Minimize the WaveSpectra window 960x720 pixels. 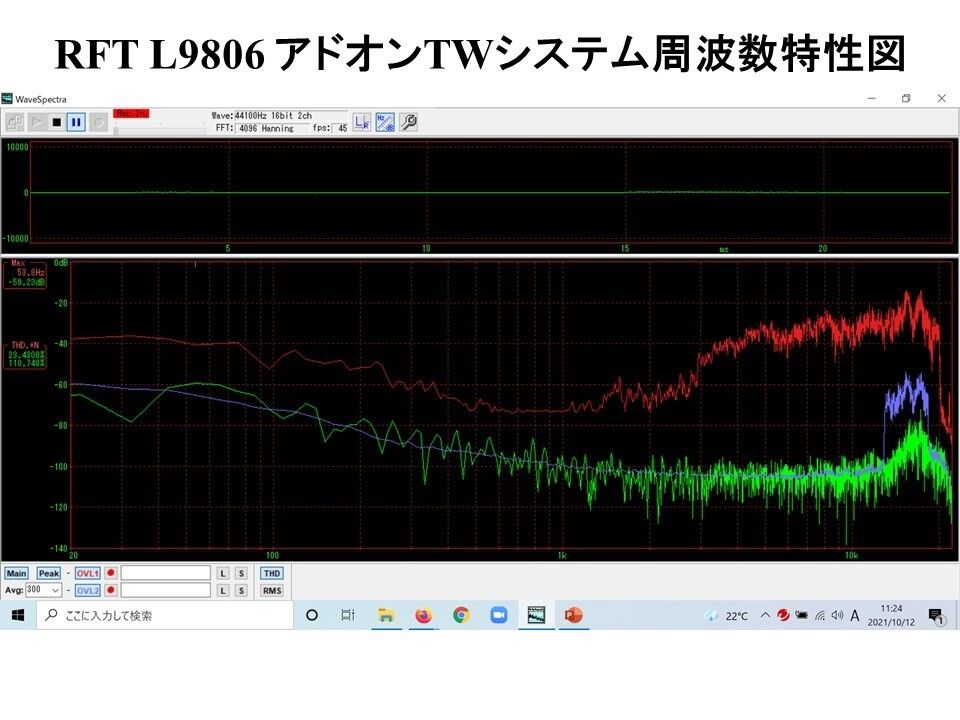(872, 98)
